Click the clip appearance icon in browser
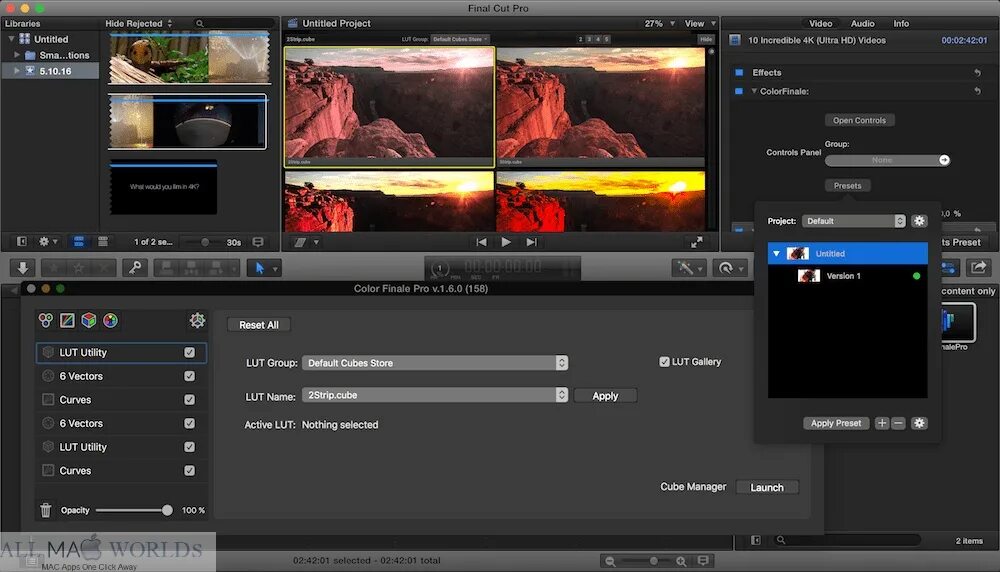 click(258, 242)
